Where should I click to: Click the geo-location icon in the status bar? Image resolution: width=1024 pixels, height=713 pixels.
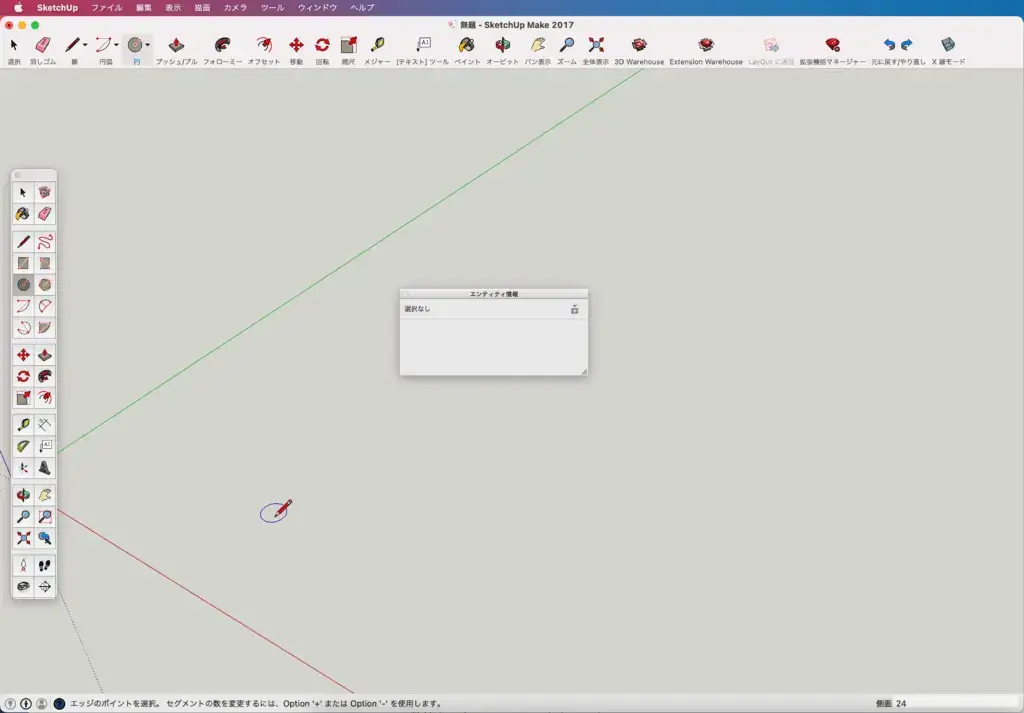coord(10,704)
